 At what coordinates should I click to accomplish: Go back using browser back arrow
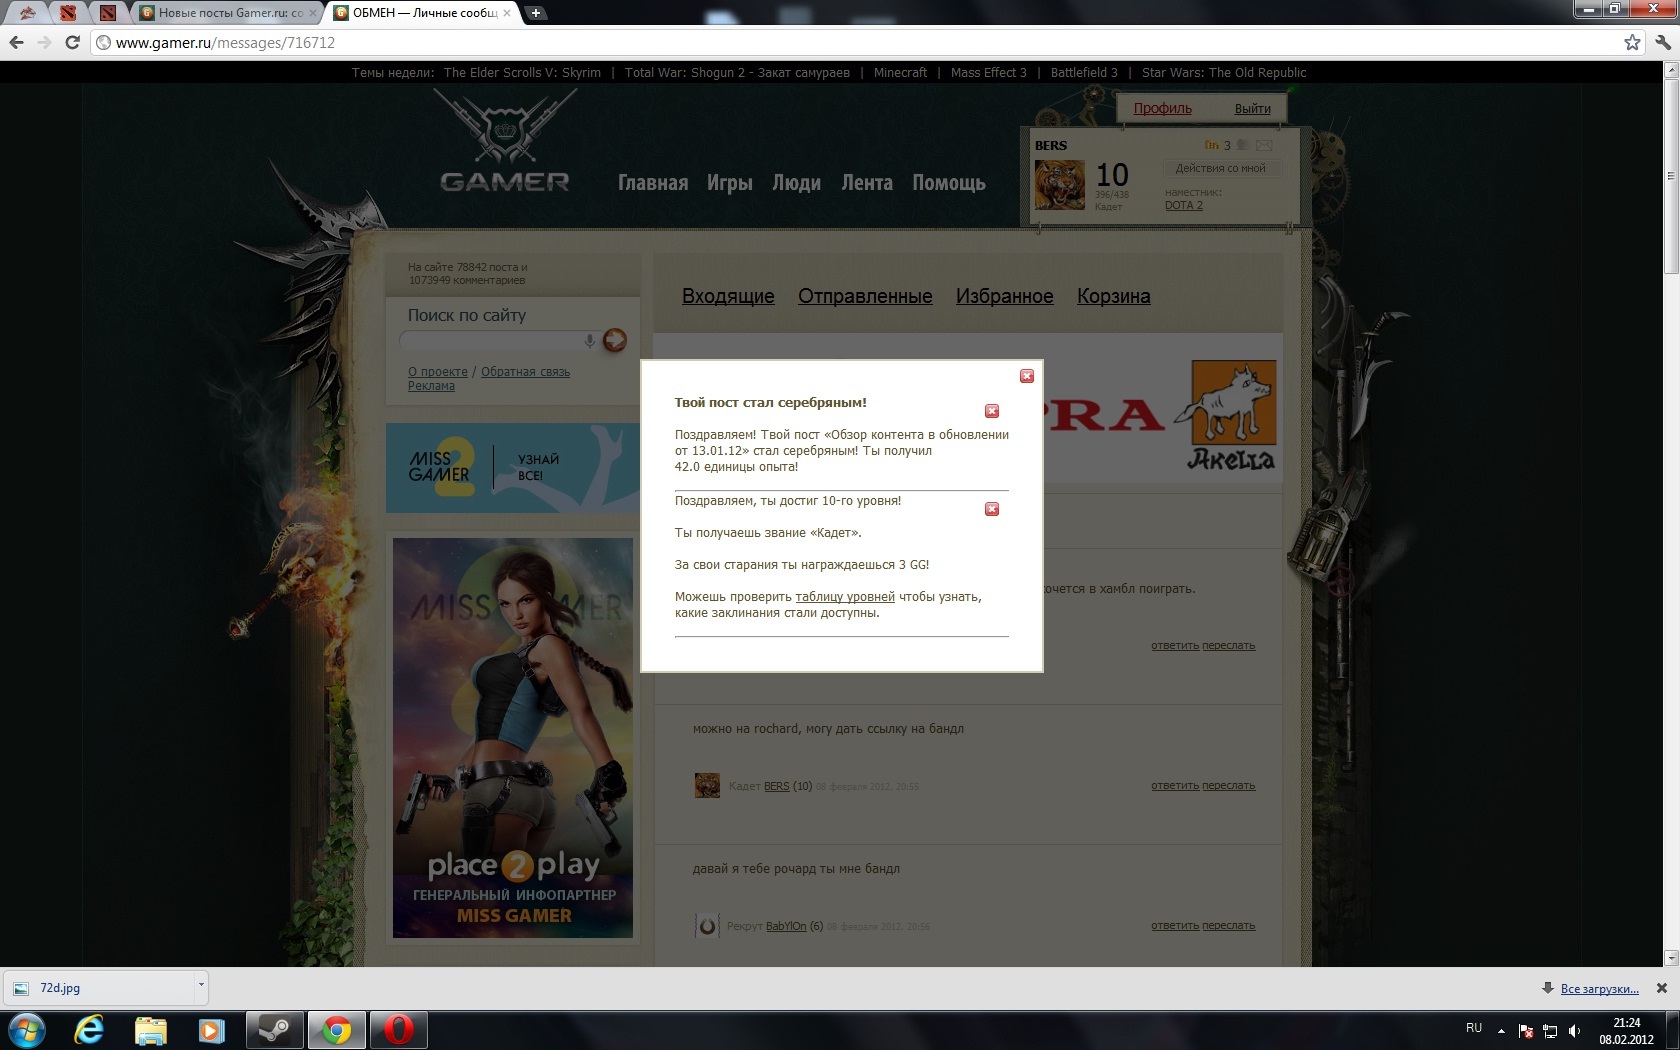pyautogui.click(x=16, y=42)
